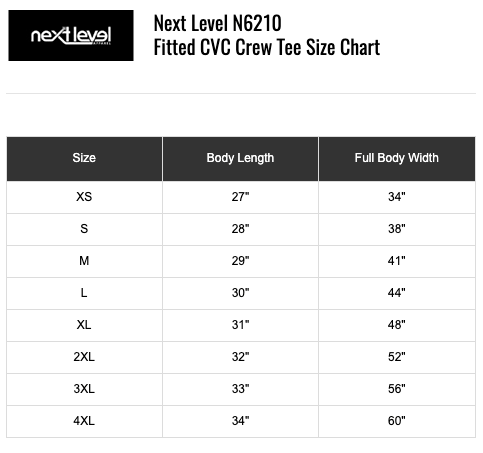Click the 41" full body width value

click(397, 261)
